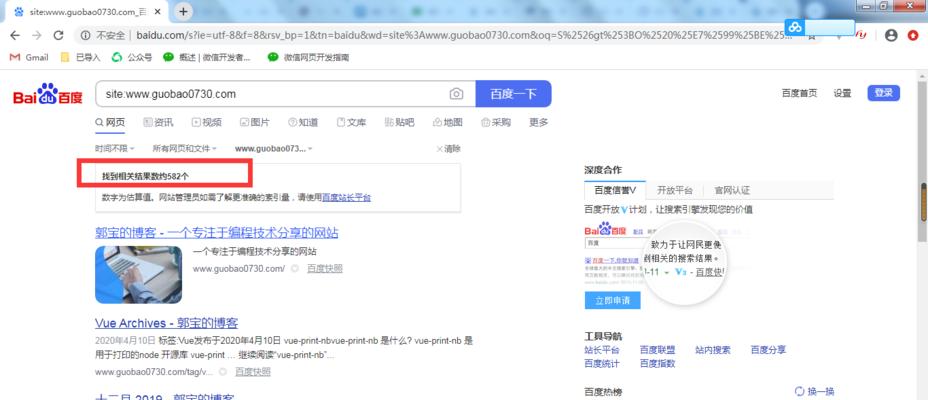The image size is (928, 400).
Task: Click the laptop thumbnail in first result
Action: point(138,275)
